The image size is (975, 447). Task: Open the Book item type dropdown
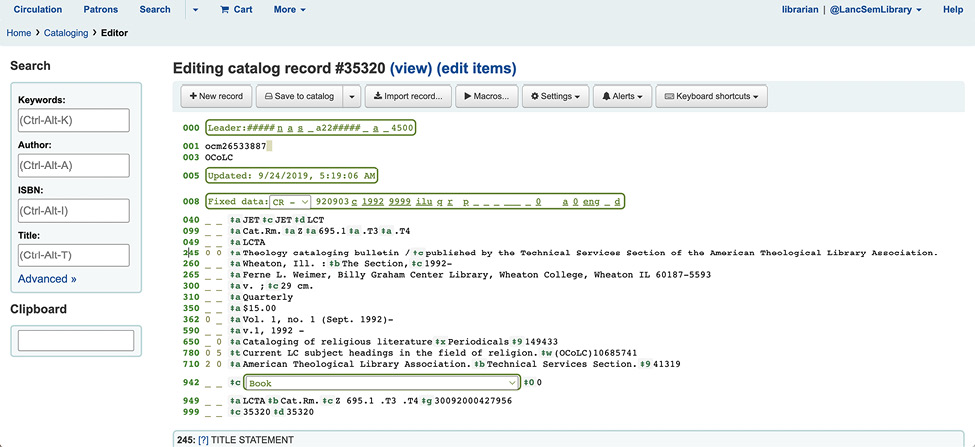382,383
